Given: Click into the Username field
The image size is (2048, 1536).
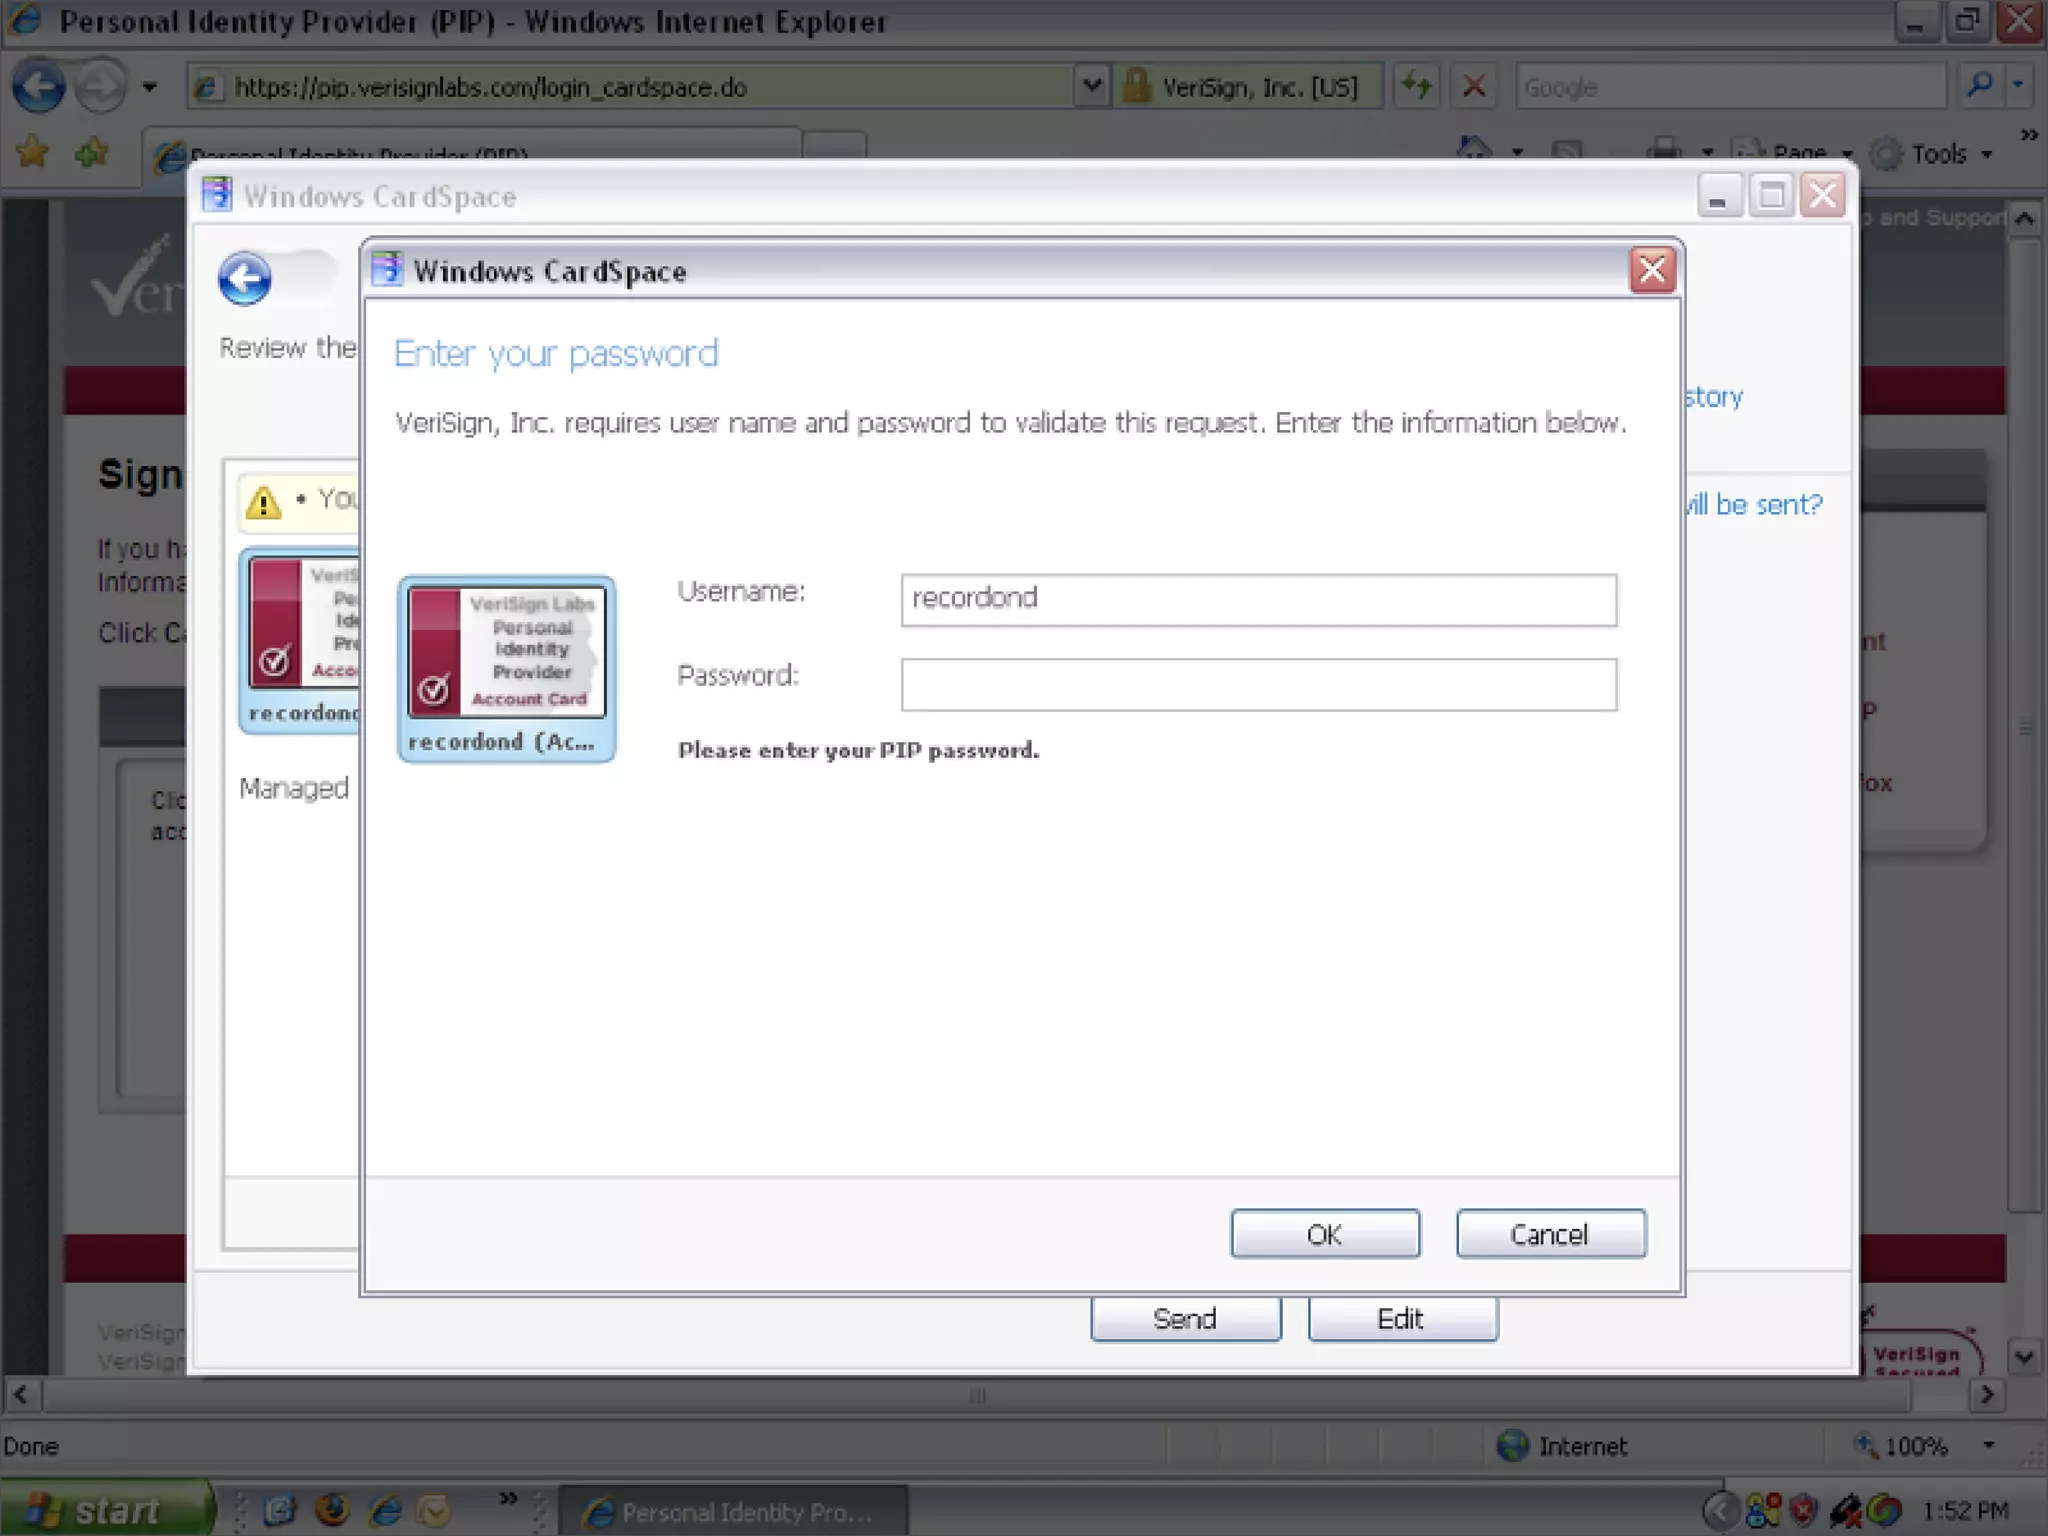Looking at the screenshot, I should pos(1258,600).
